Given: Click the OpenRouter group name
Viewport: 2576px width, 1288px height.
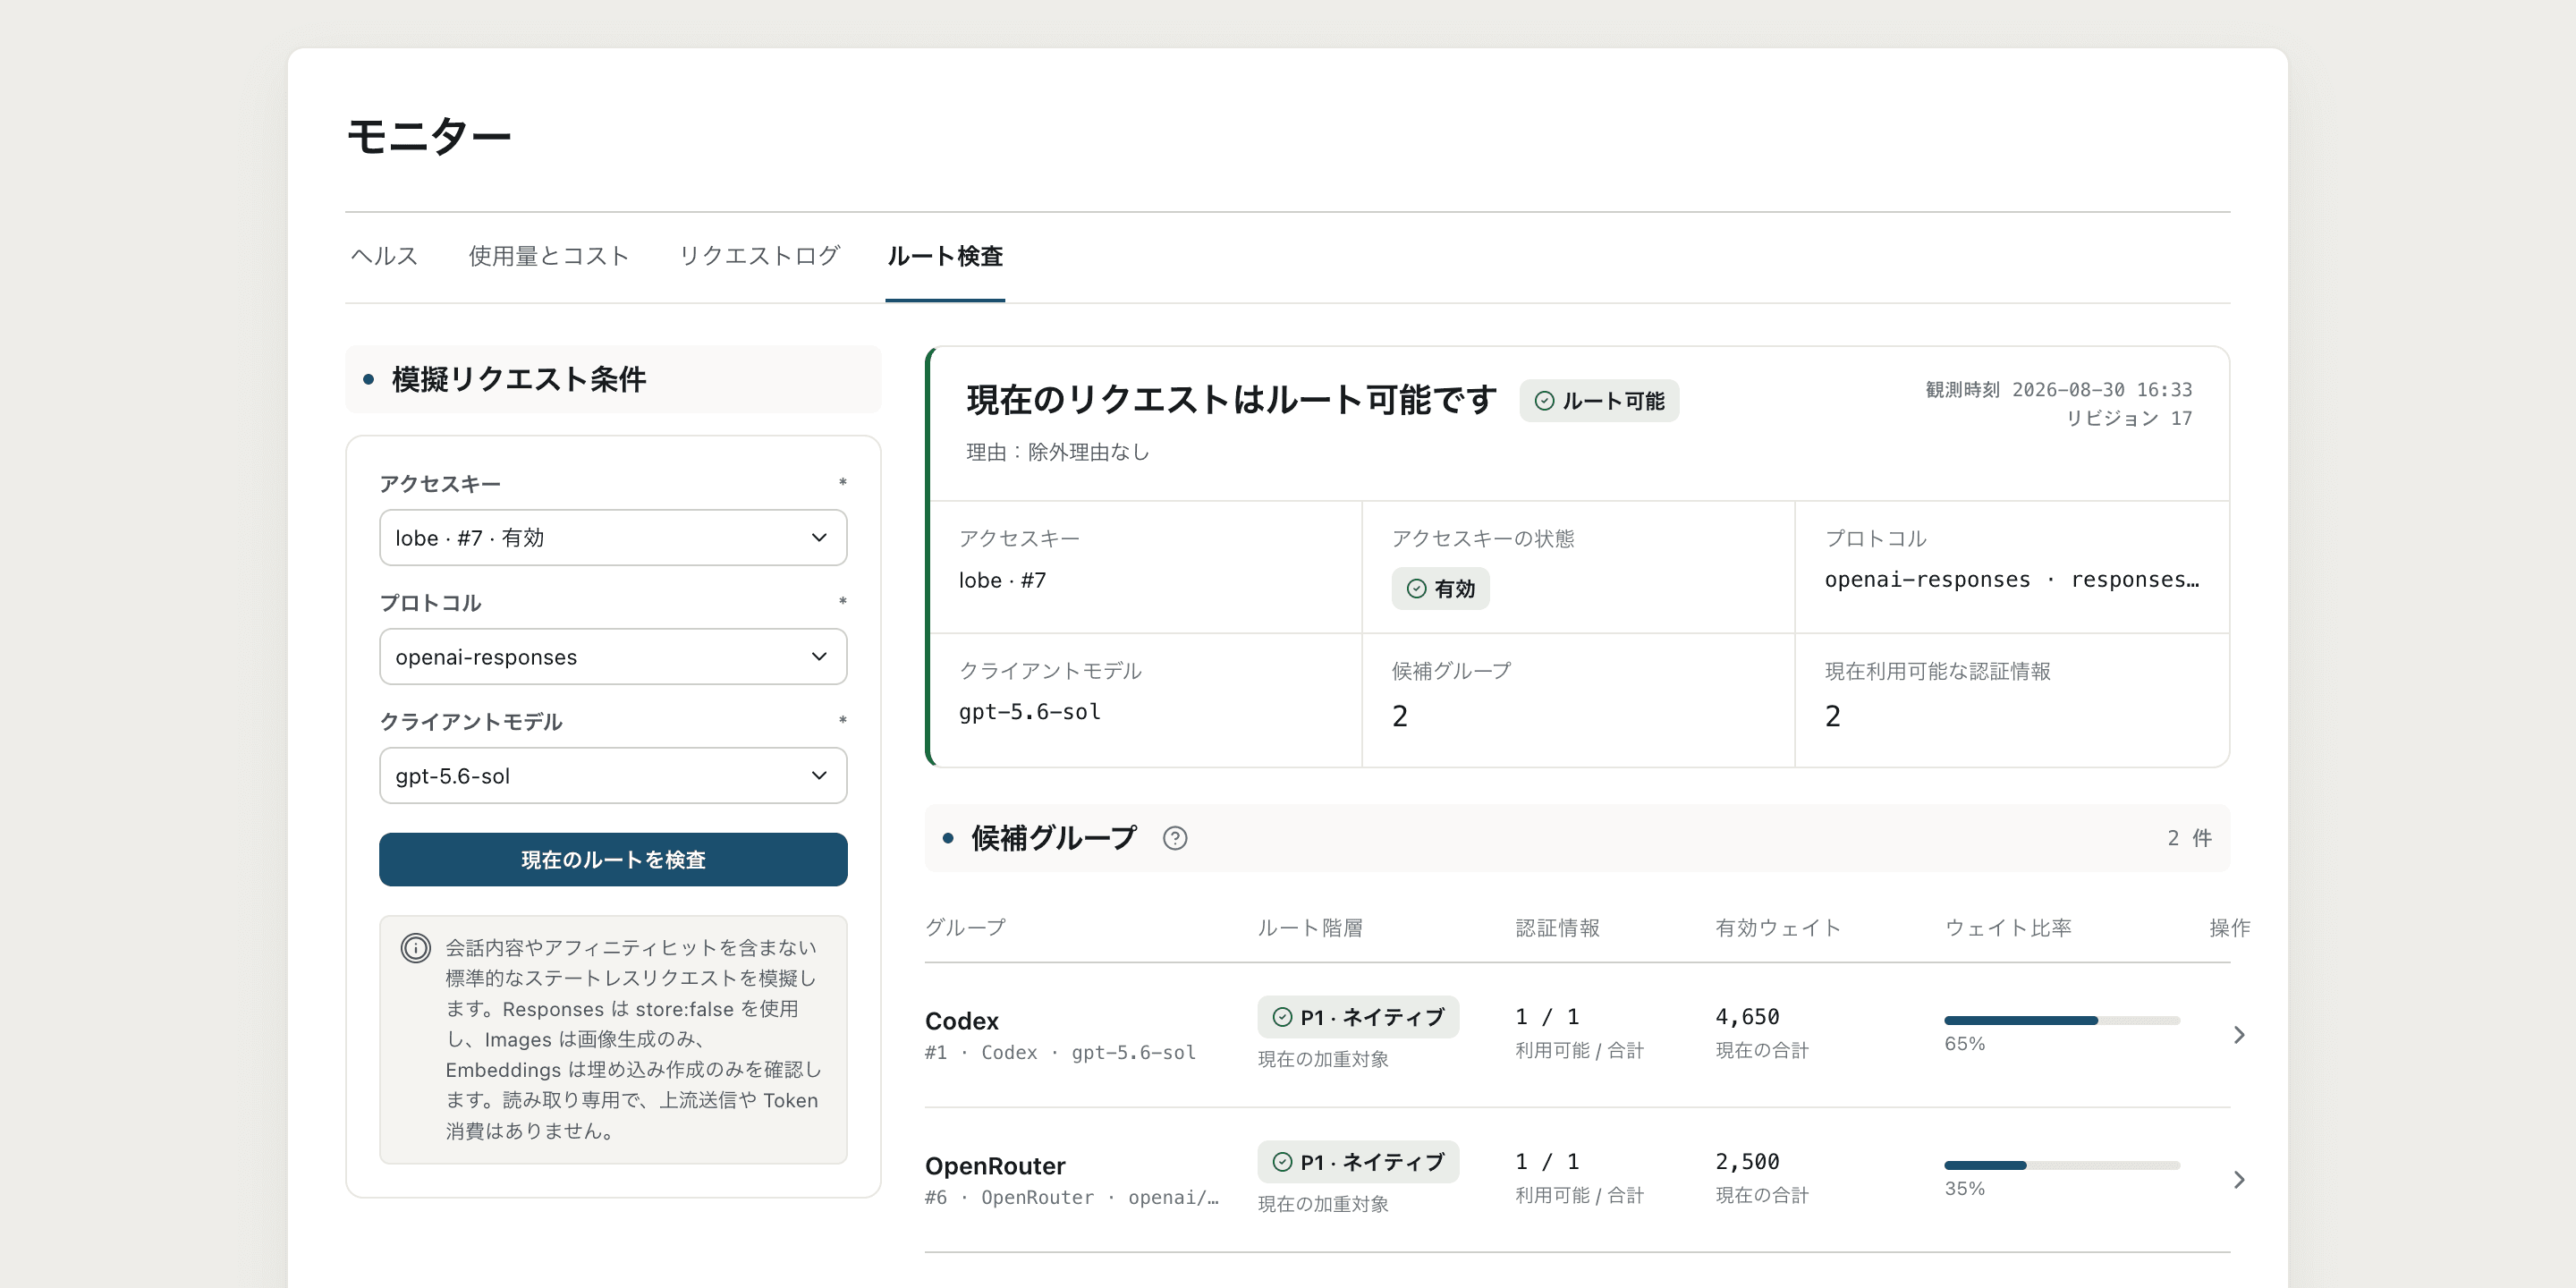Looking at the screenshot, I should pos(995,1166).
